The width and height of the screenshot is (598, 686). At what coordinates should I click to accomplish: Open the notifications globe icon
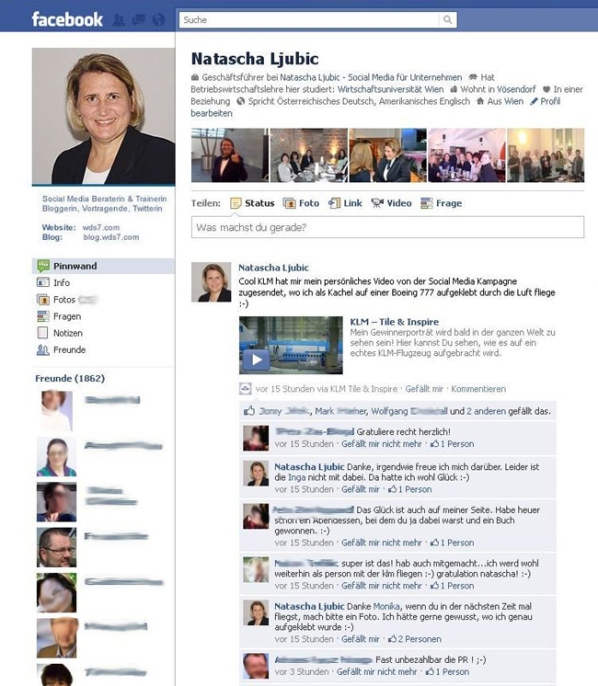[x=158, y=20]
